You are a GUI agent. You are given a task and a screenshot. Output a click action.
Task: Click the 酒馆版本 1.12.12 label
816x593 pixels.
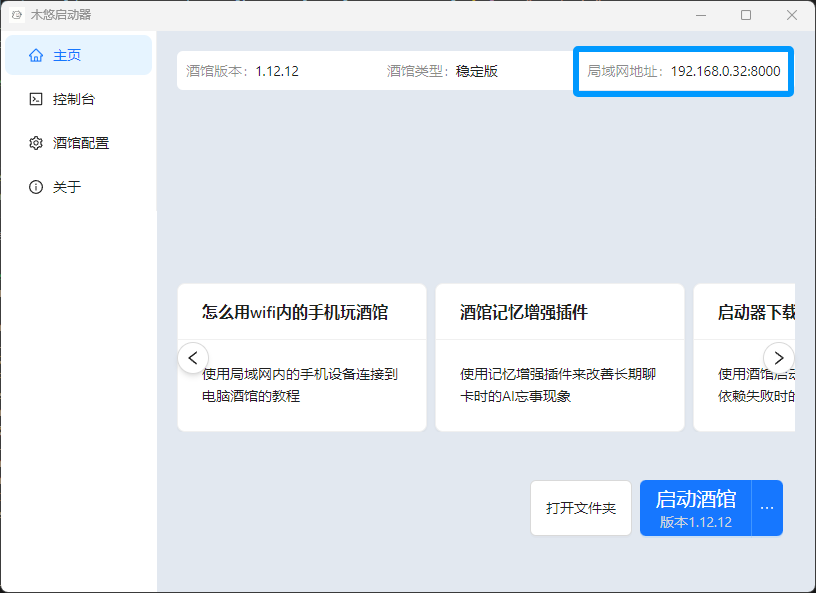click(x=242, y=71)
